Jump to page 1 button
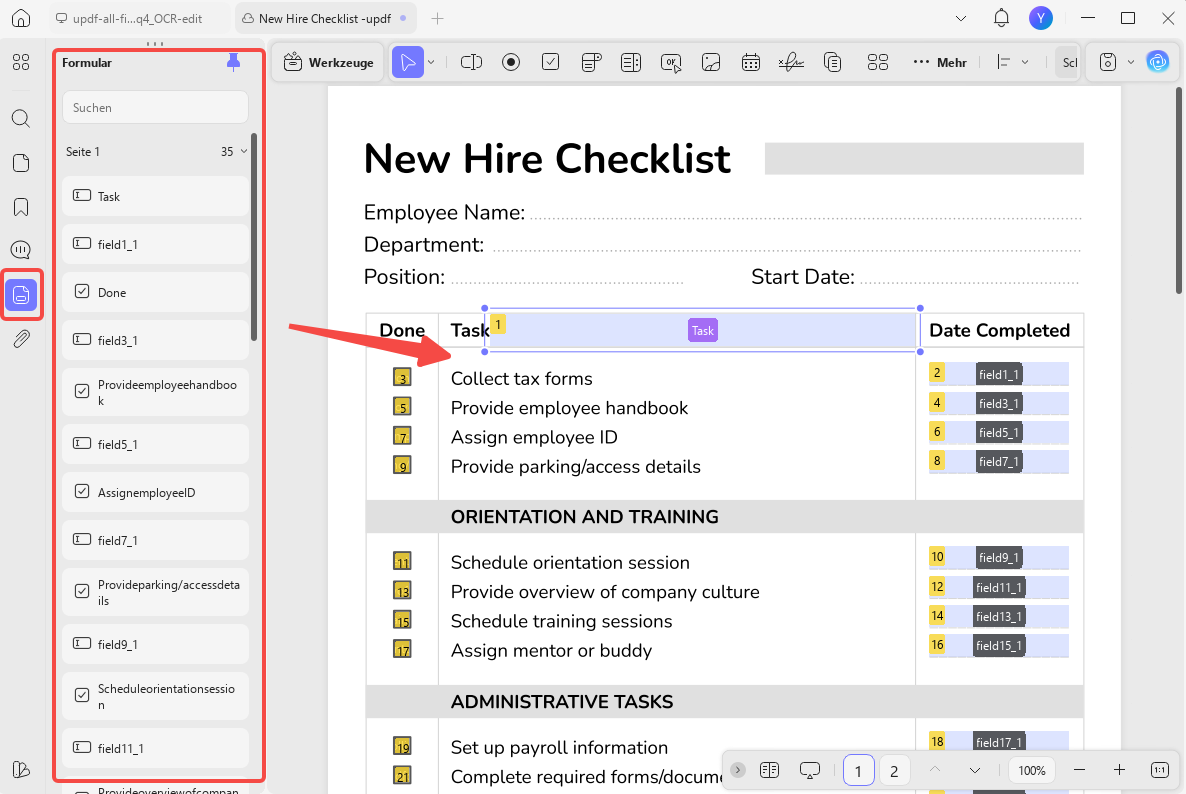 click(858, 771)
